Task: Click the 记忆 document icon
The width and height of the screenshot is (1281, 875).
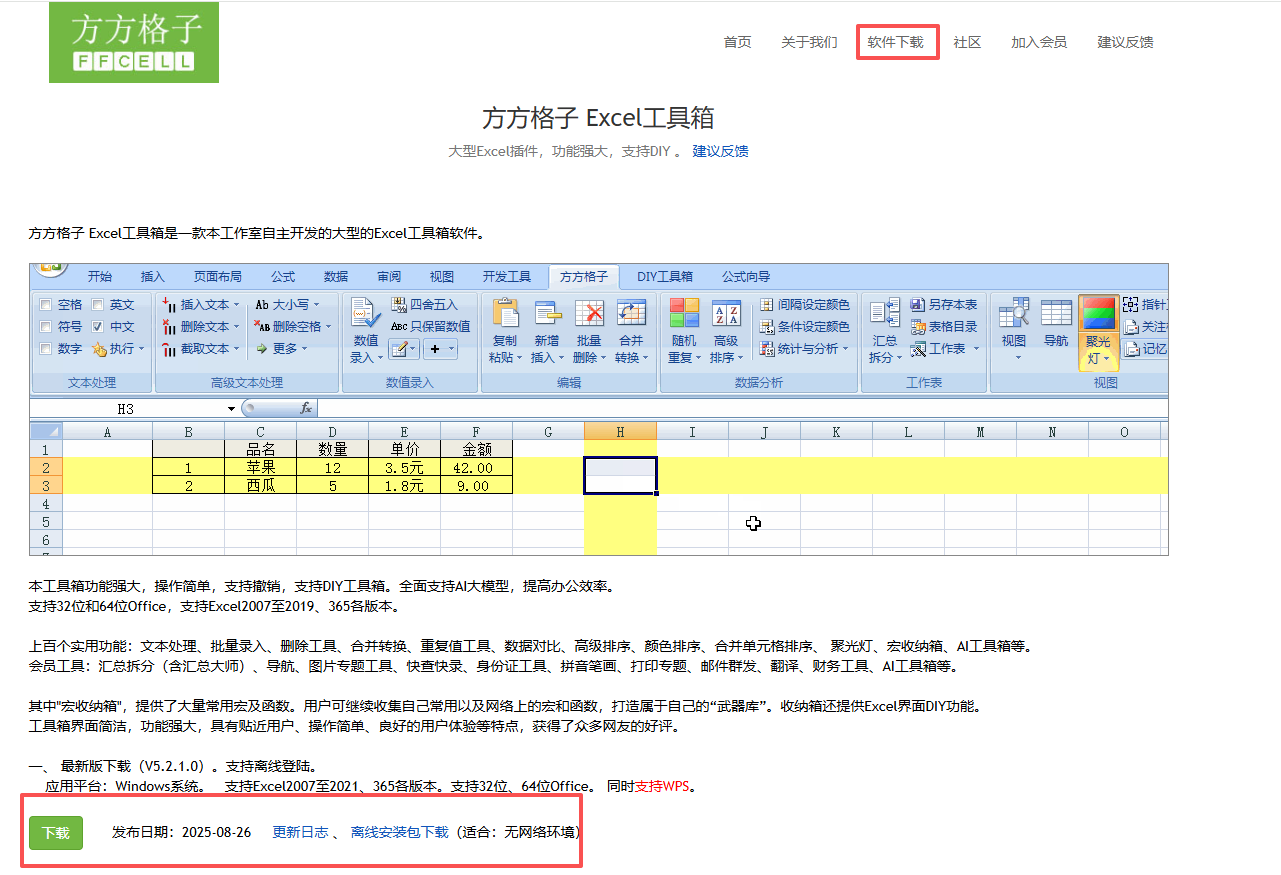Action: point(1131,348)
